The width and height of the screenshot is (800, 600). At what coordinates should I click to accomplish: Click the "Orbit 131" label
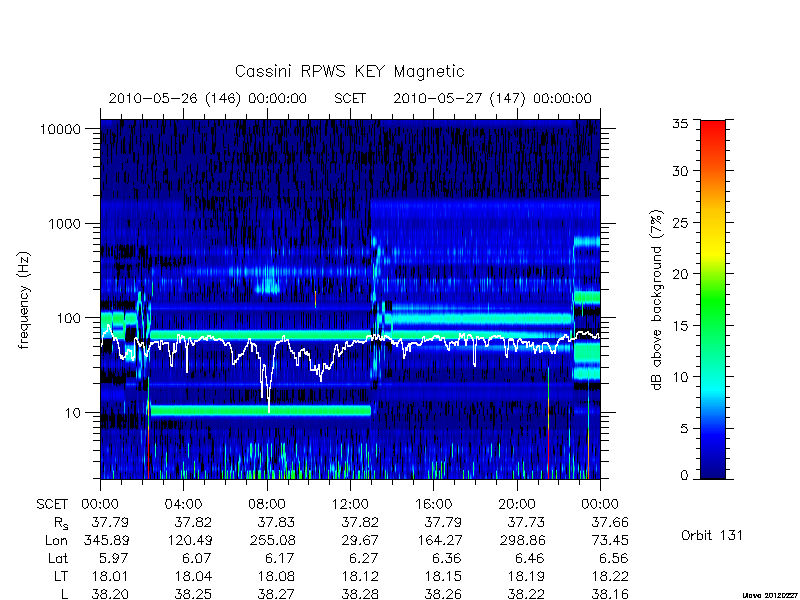(712, 535)
